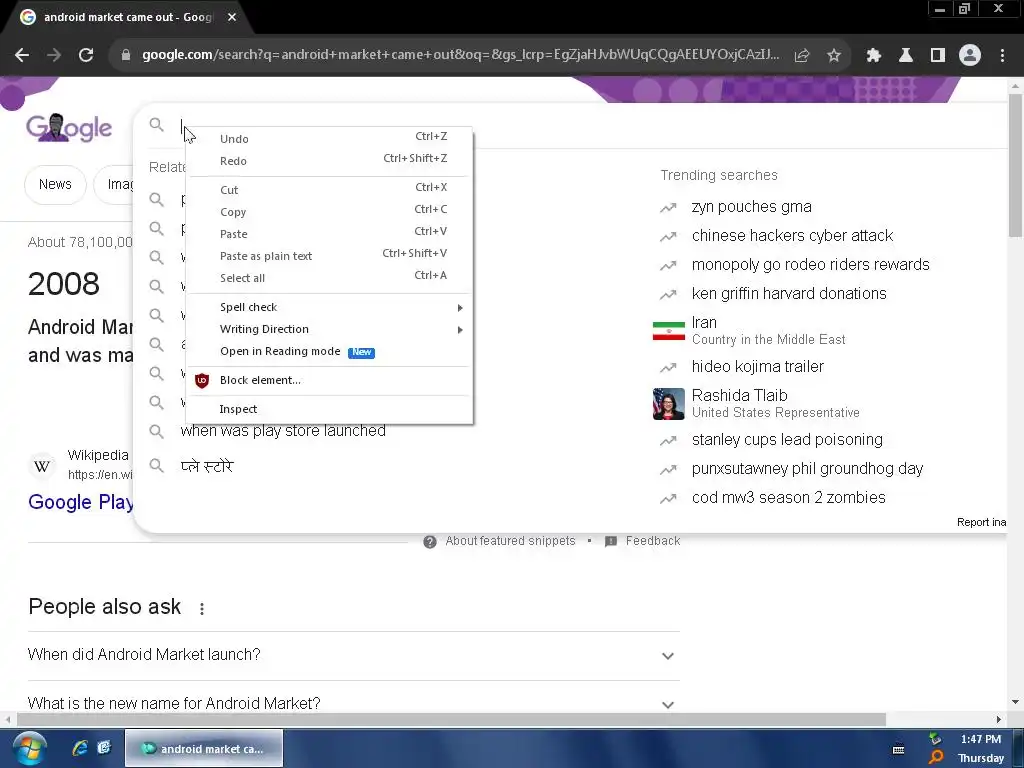The height and width of the screenshot is (768, 1024).
Task: Choose Paste as plain text
Action: (330, 256)
